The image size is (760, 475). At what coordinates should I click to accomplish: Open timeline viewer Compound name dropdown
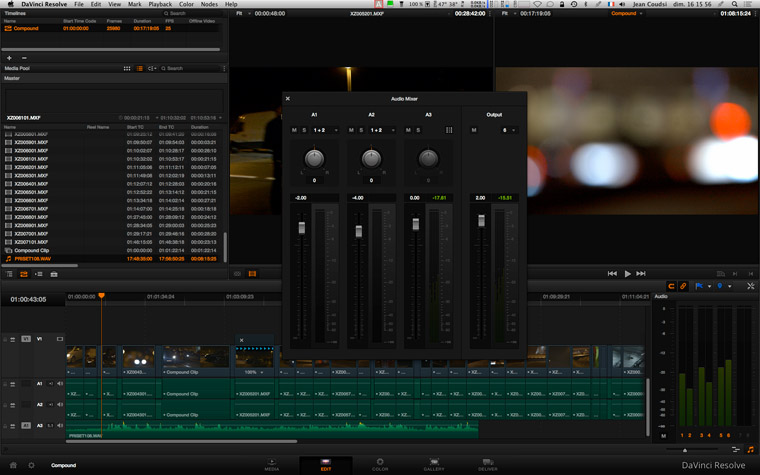pyautogui.click(x=626, y=14)
